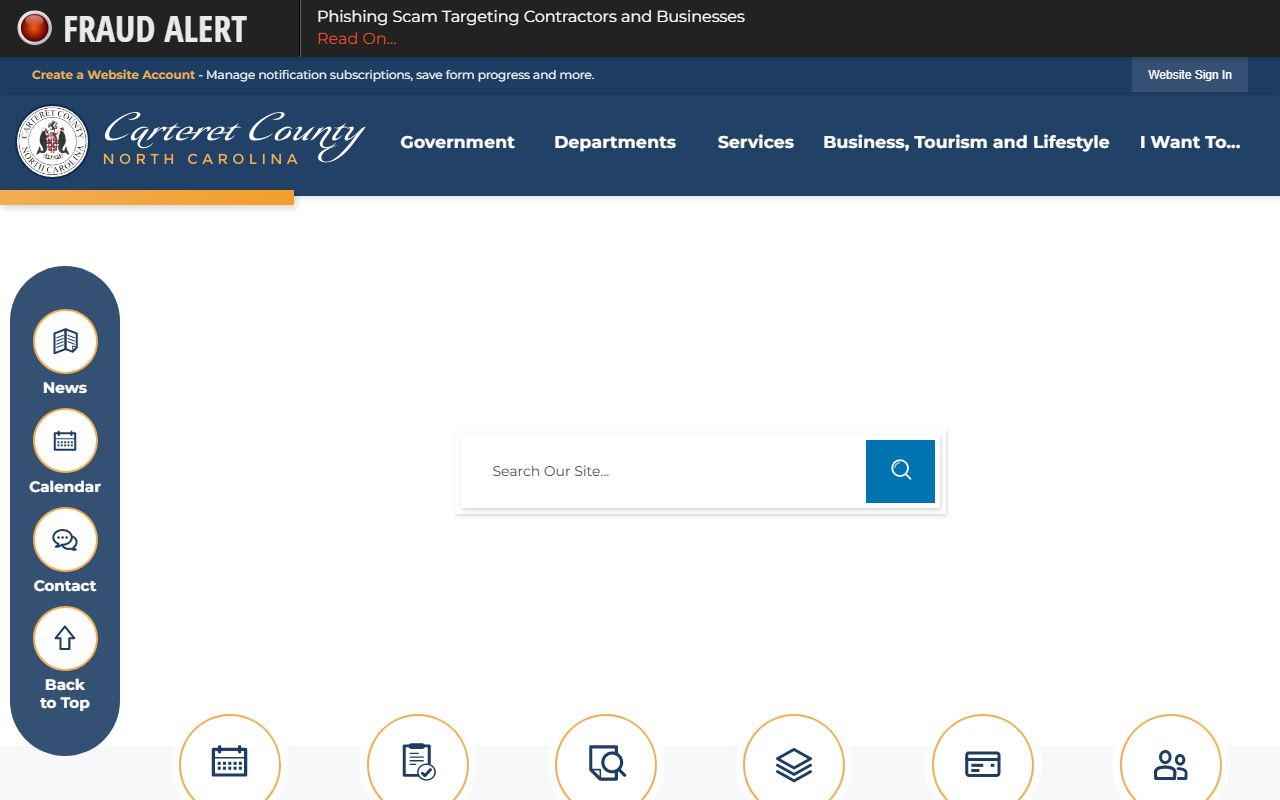This screenshot has width=1280, height=800.
Task: Focus the Search Our Site field
Action: pyautogui.click(x=663, y=471)
